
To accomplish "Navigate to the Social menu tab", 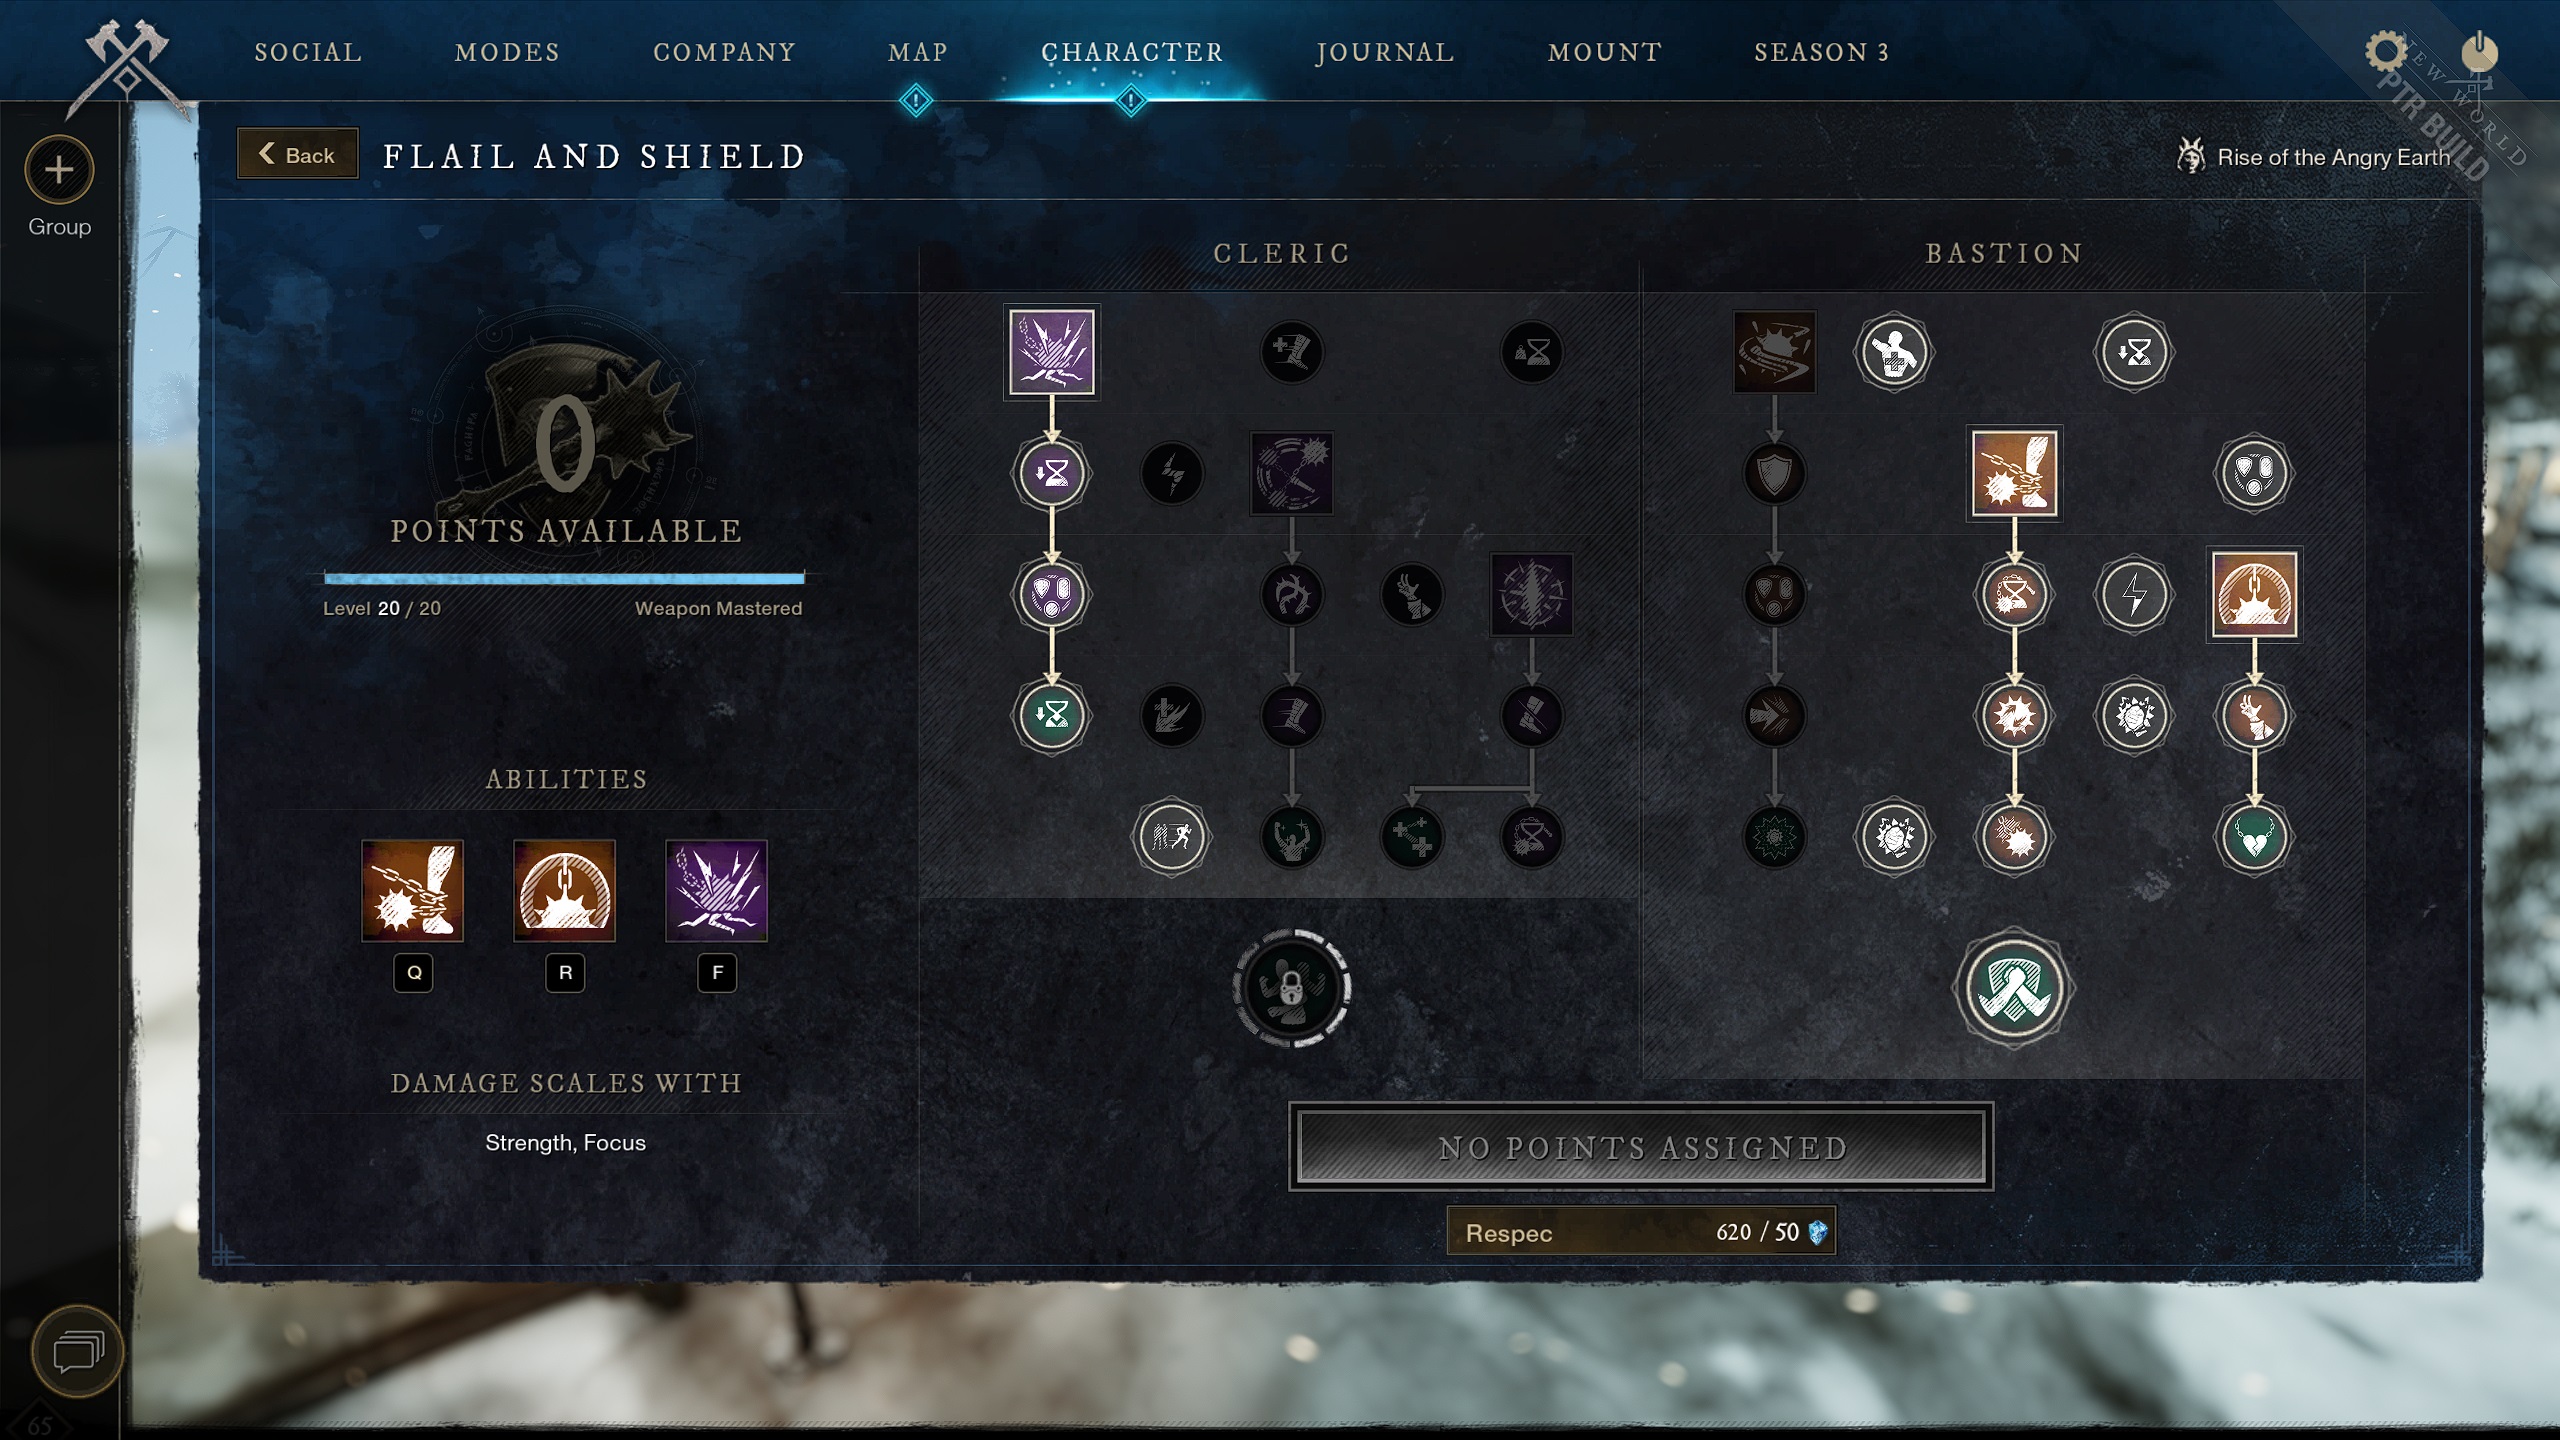I will [x=309, y=51].
